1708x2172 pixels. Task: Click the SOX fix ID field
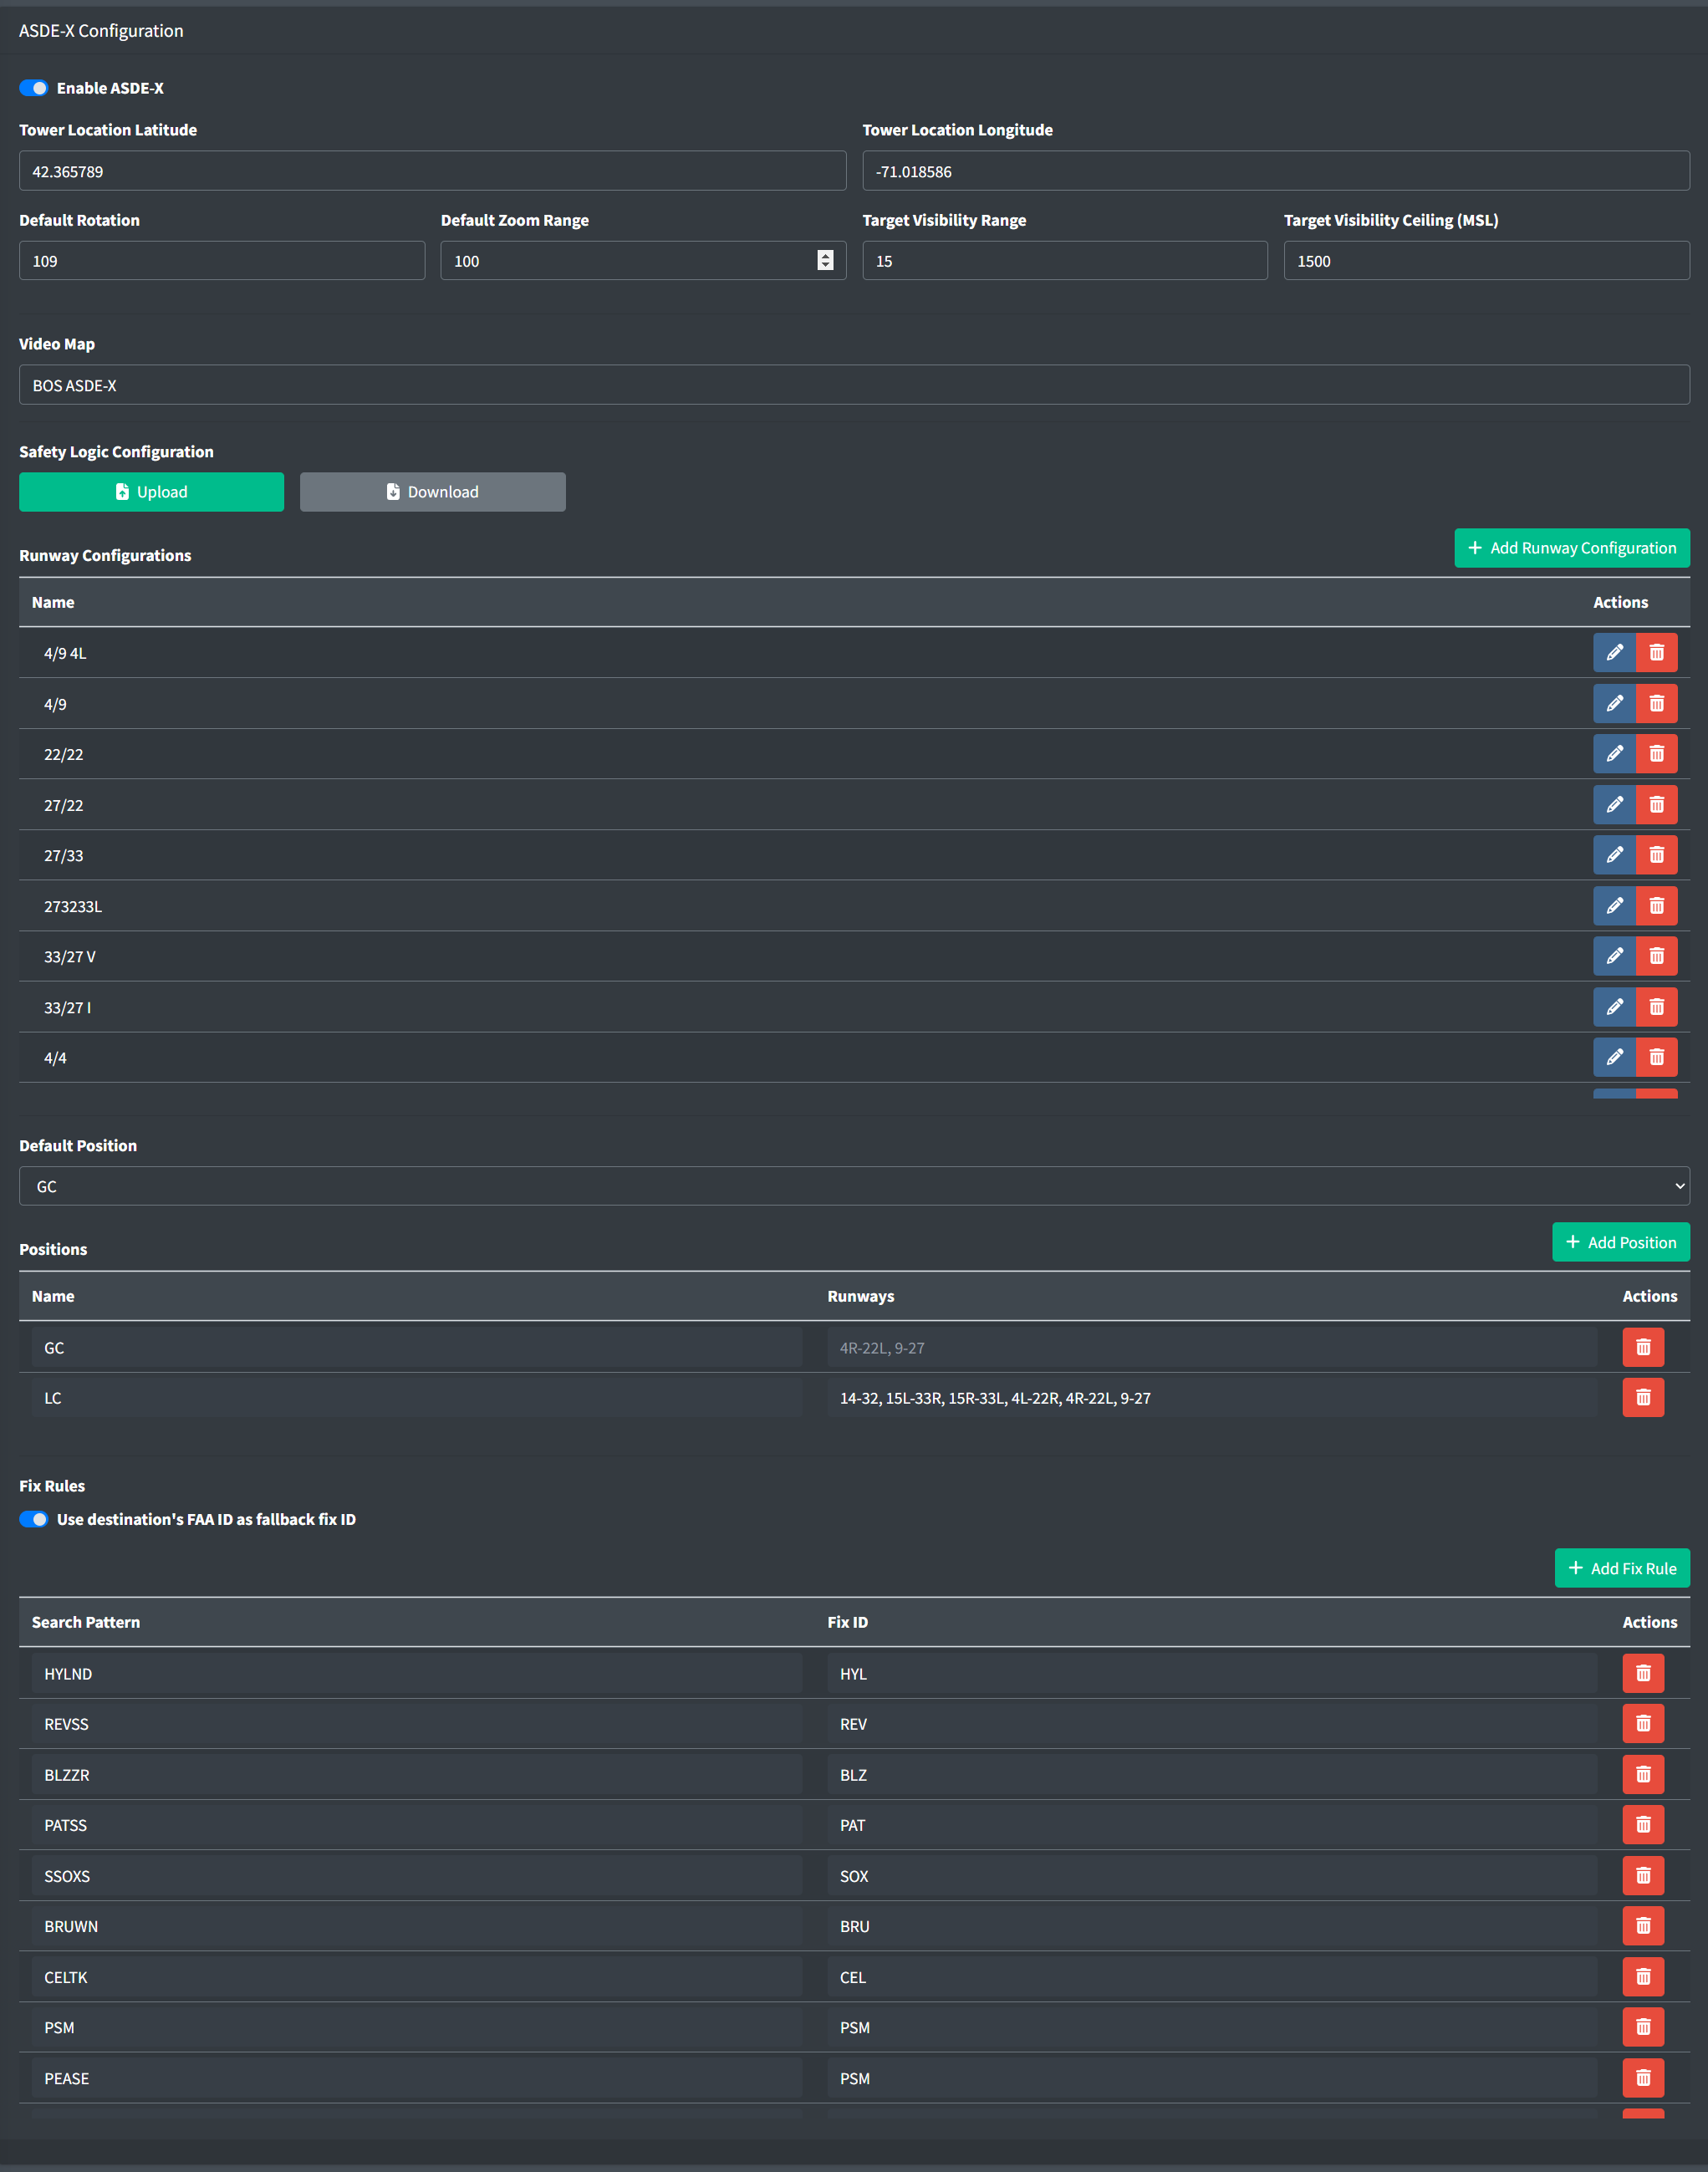(1212, 1875)
